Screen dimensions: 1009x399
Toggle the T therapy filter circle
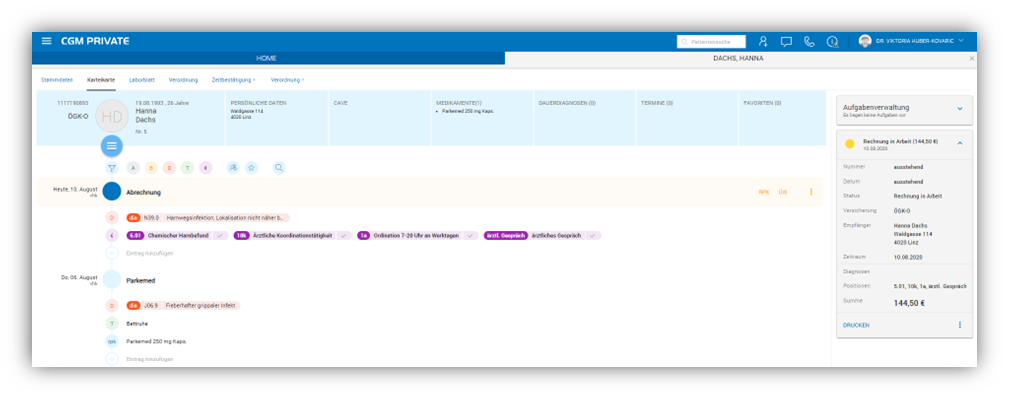(x=187, y=168)
